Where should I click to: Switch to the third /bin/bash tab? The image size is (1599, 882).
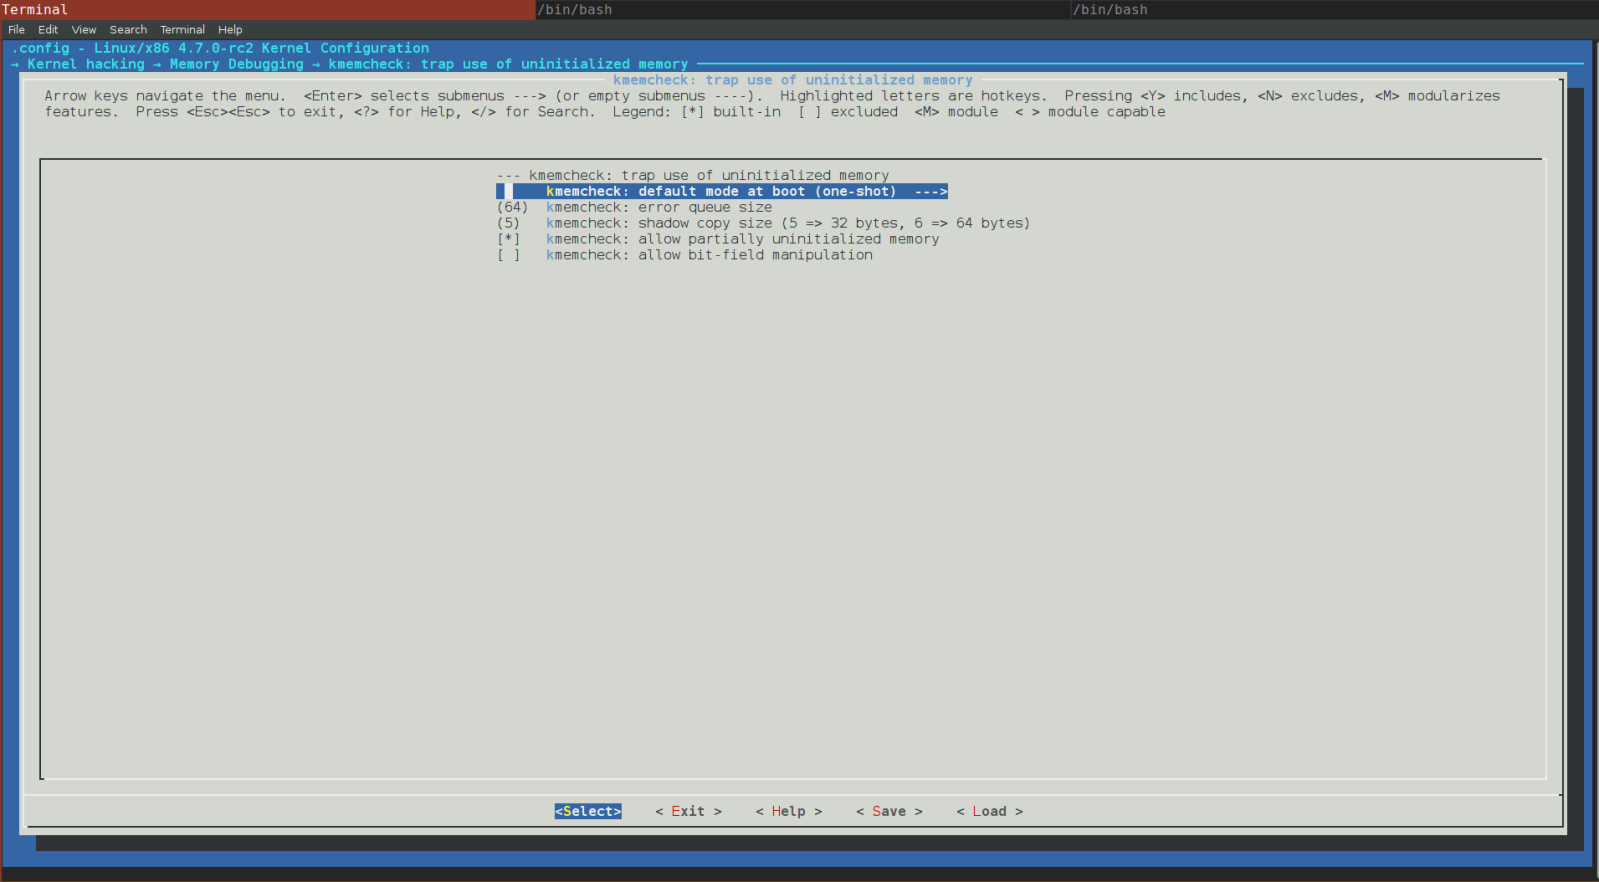pos(1334,10)
